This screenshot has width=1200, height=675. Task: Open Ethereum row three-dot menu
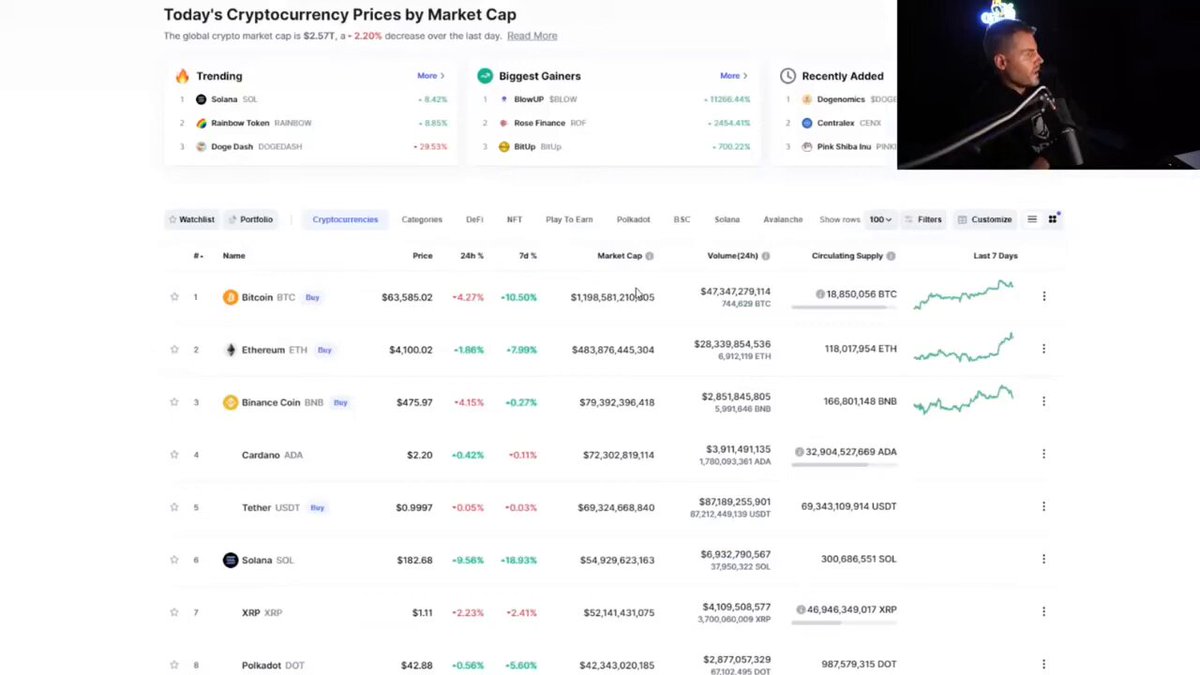click(x=1044, y=349)
